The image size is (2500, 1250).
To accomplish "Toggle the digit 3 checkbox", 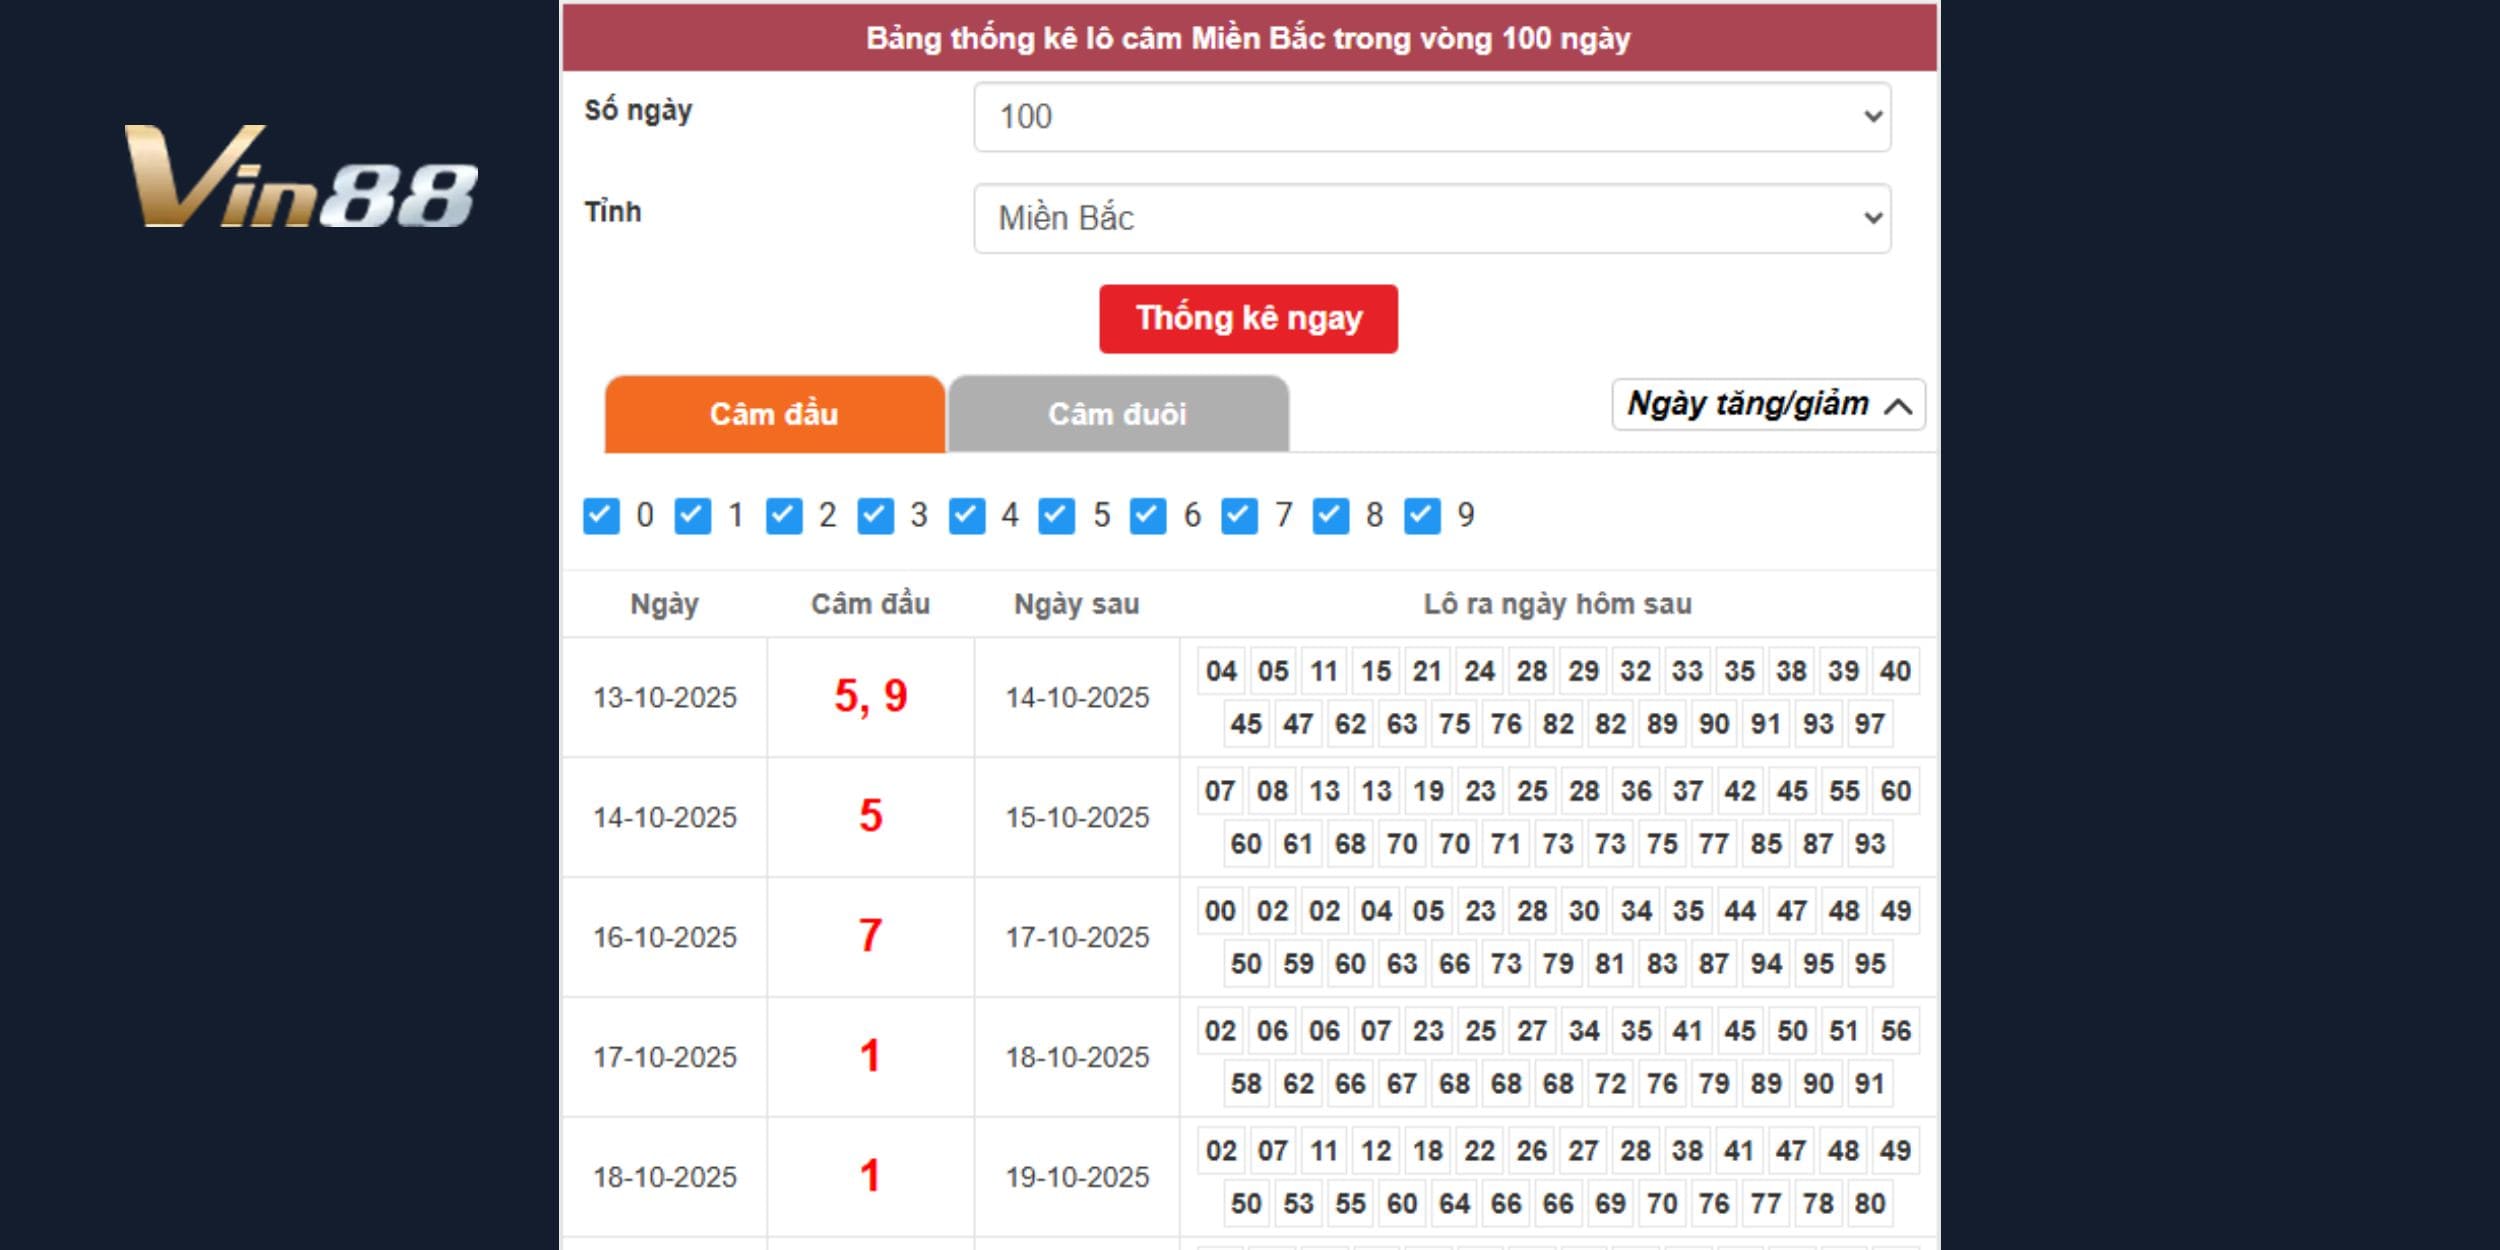I will click(875, 516).
